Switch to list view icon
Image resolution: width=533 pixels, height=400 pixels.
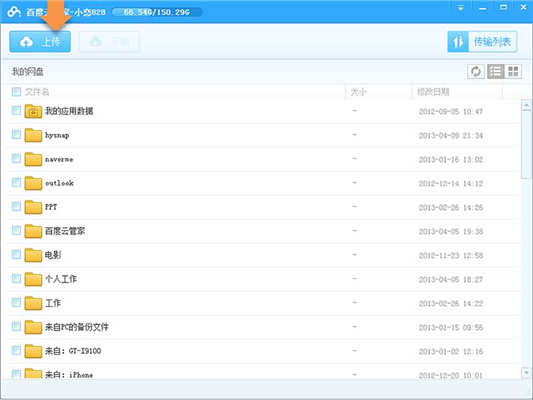tap(496, 71)
